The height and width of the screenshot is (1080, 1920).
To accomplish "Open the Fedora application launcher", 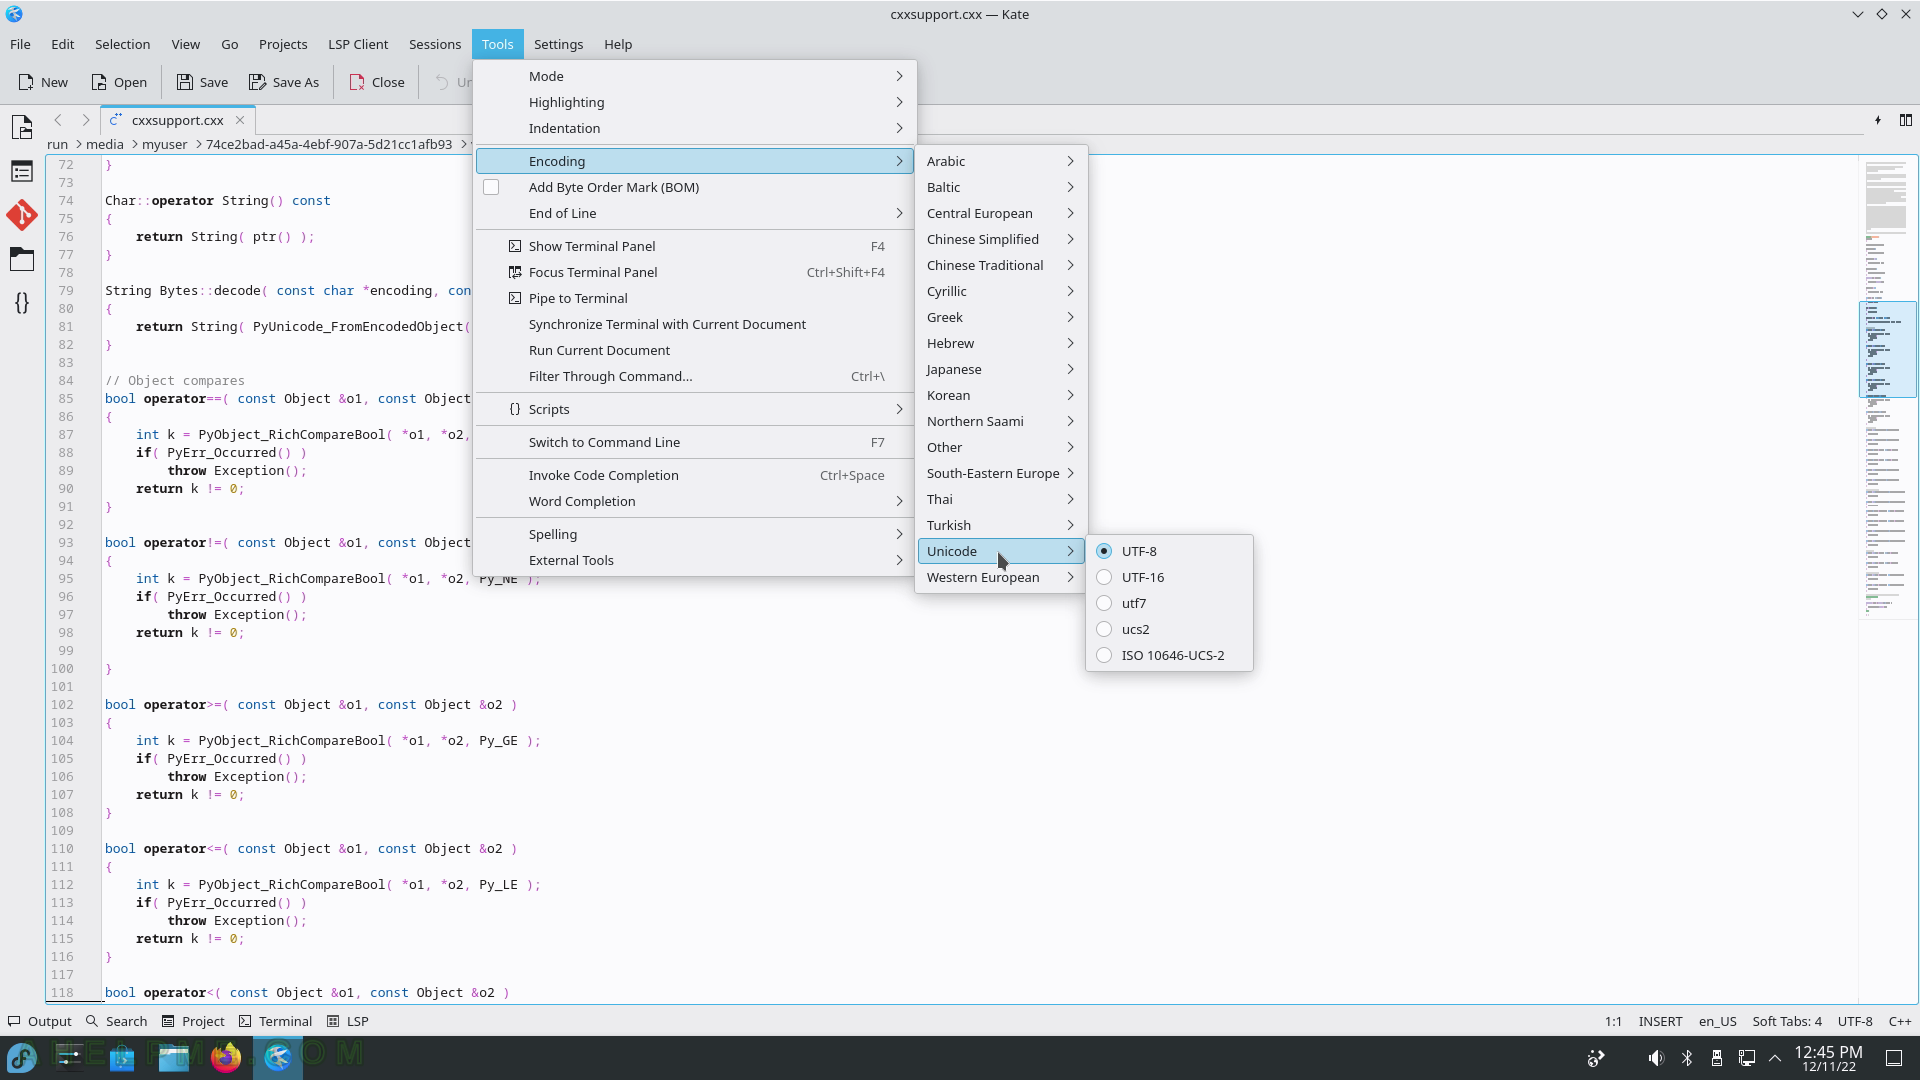I will pyautogui.click(x=22, y=1057).
